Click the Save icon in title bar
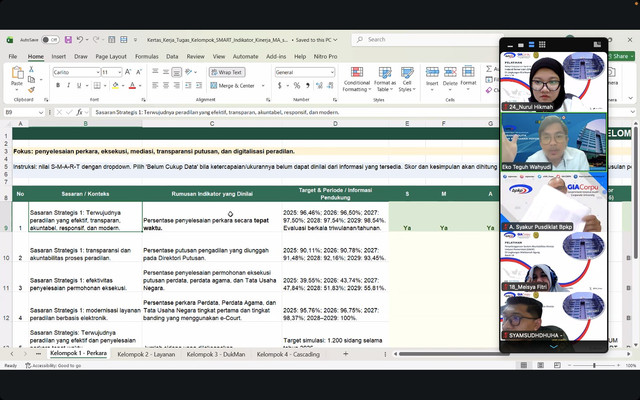Screen dimensions: 640x400 click(68, 40)
